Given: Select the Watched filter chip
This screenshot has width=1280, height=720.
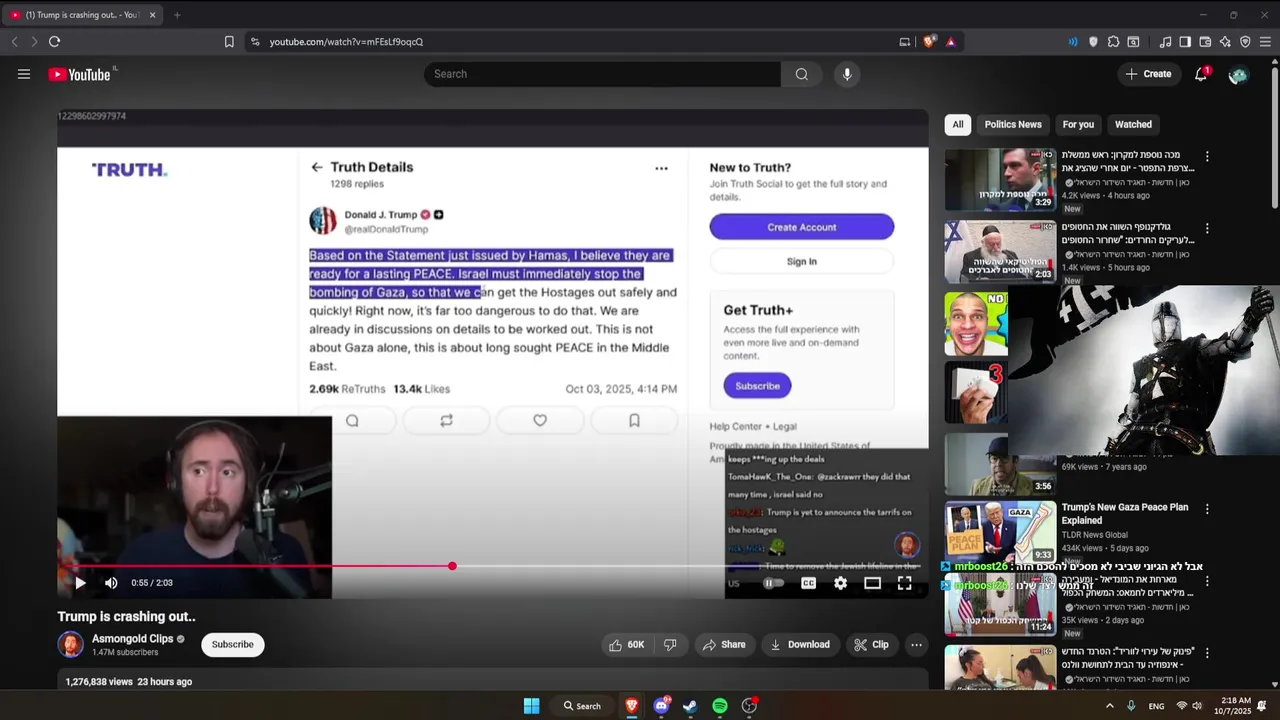Looking at the screenshot, I should click(x=1133, y=124).
